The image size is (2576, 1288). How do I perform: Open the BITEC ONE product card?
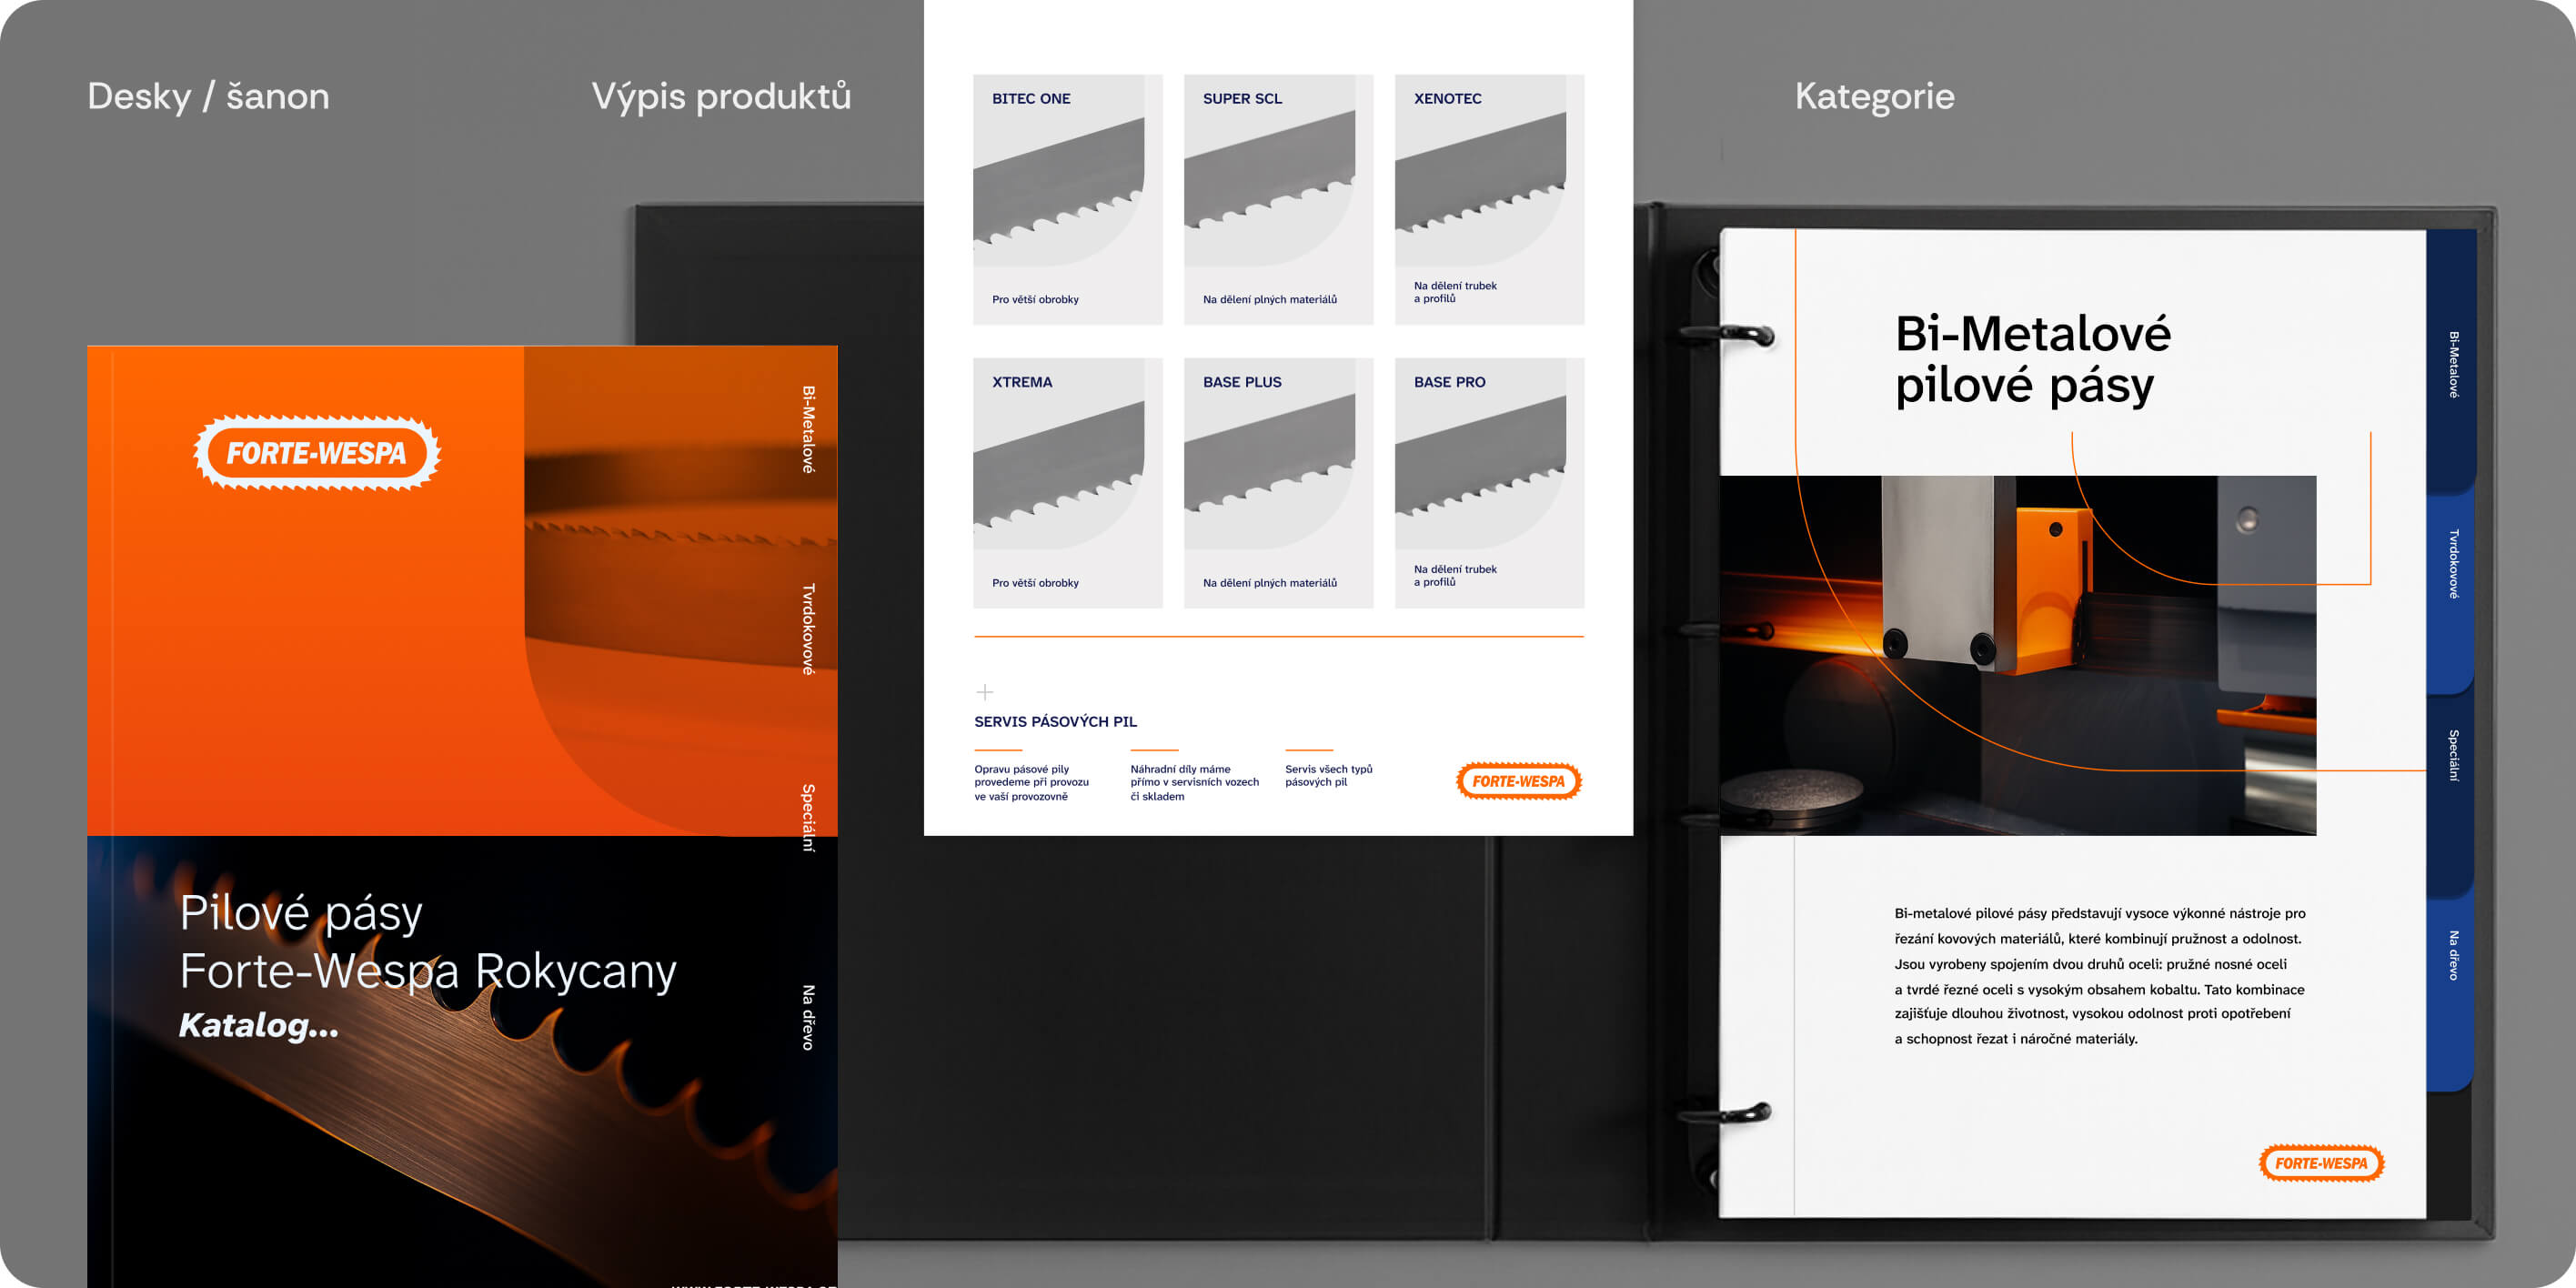tap(1067, 199)
